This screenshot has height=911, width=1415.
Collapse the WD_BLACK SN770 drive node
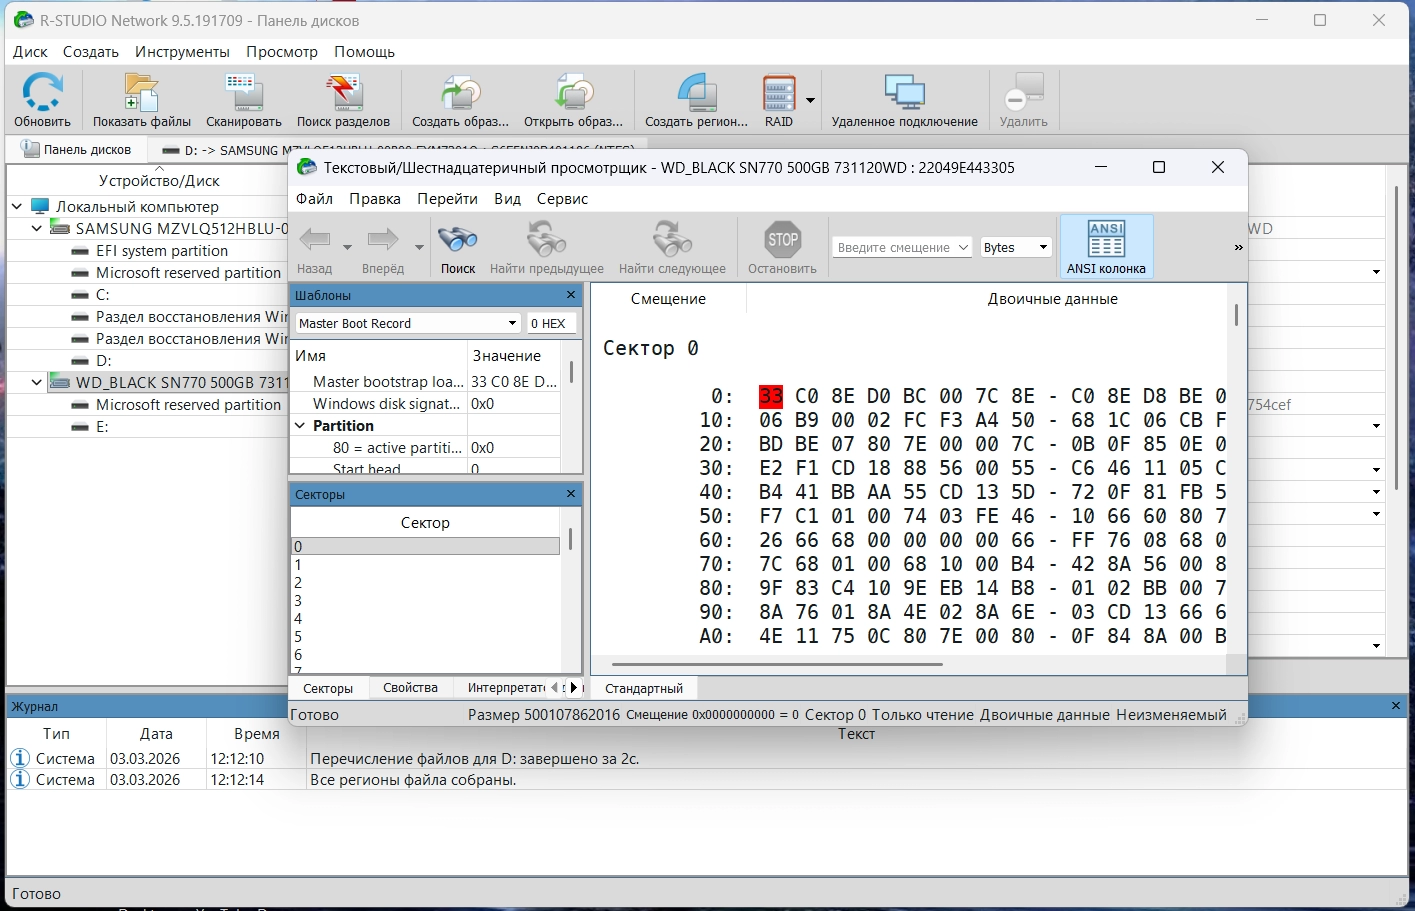coord(37,383)
